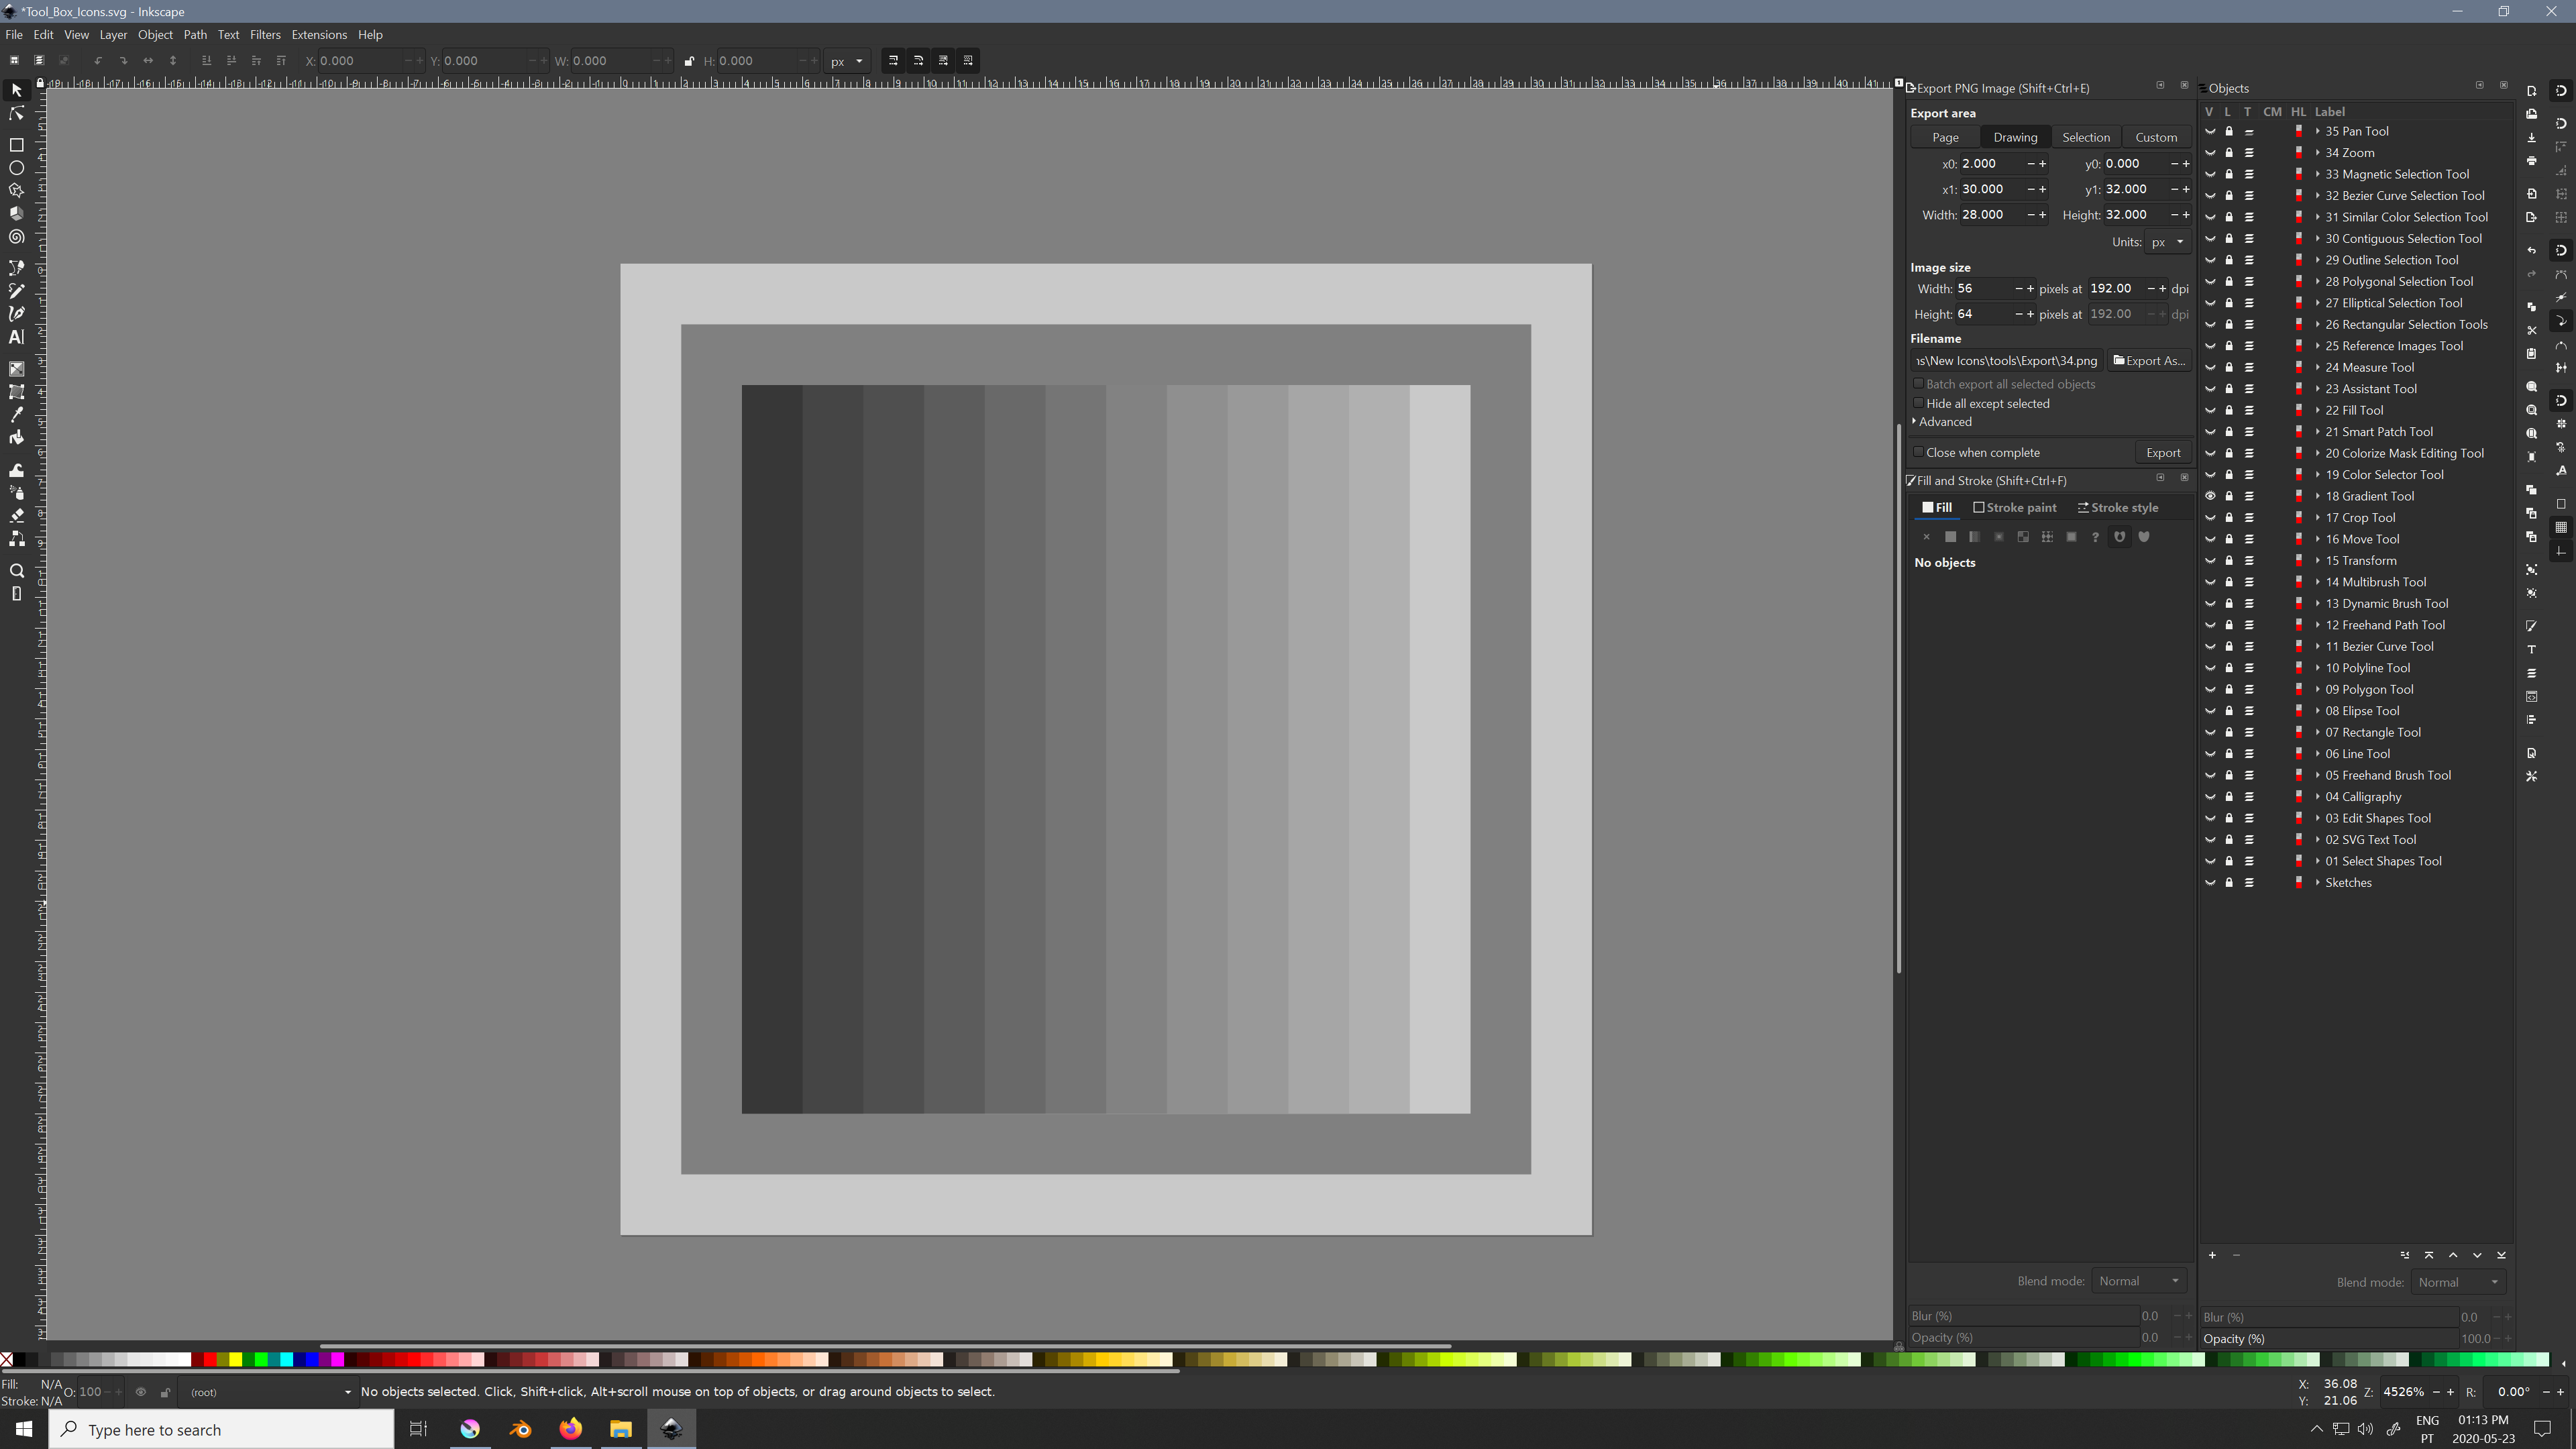Select the Color dropper tool
2576x1449 pixels.
click(16, 415)
